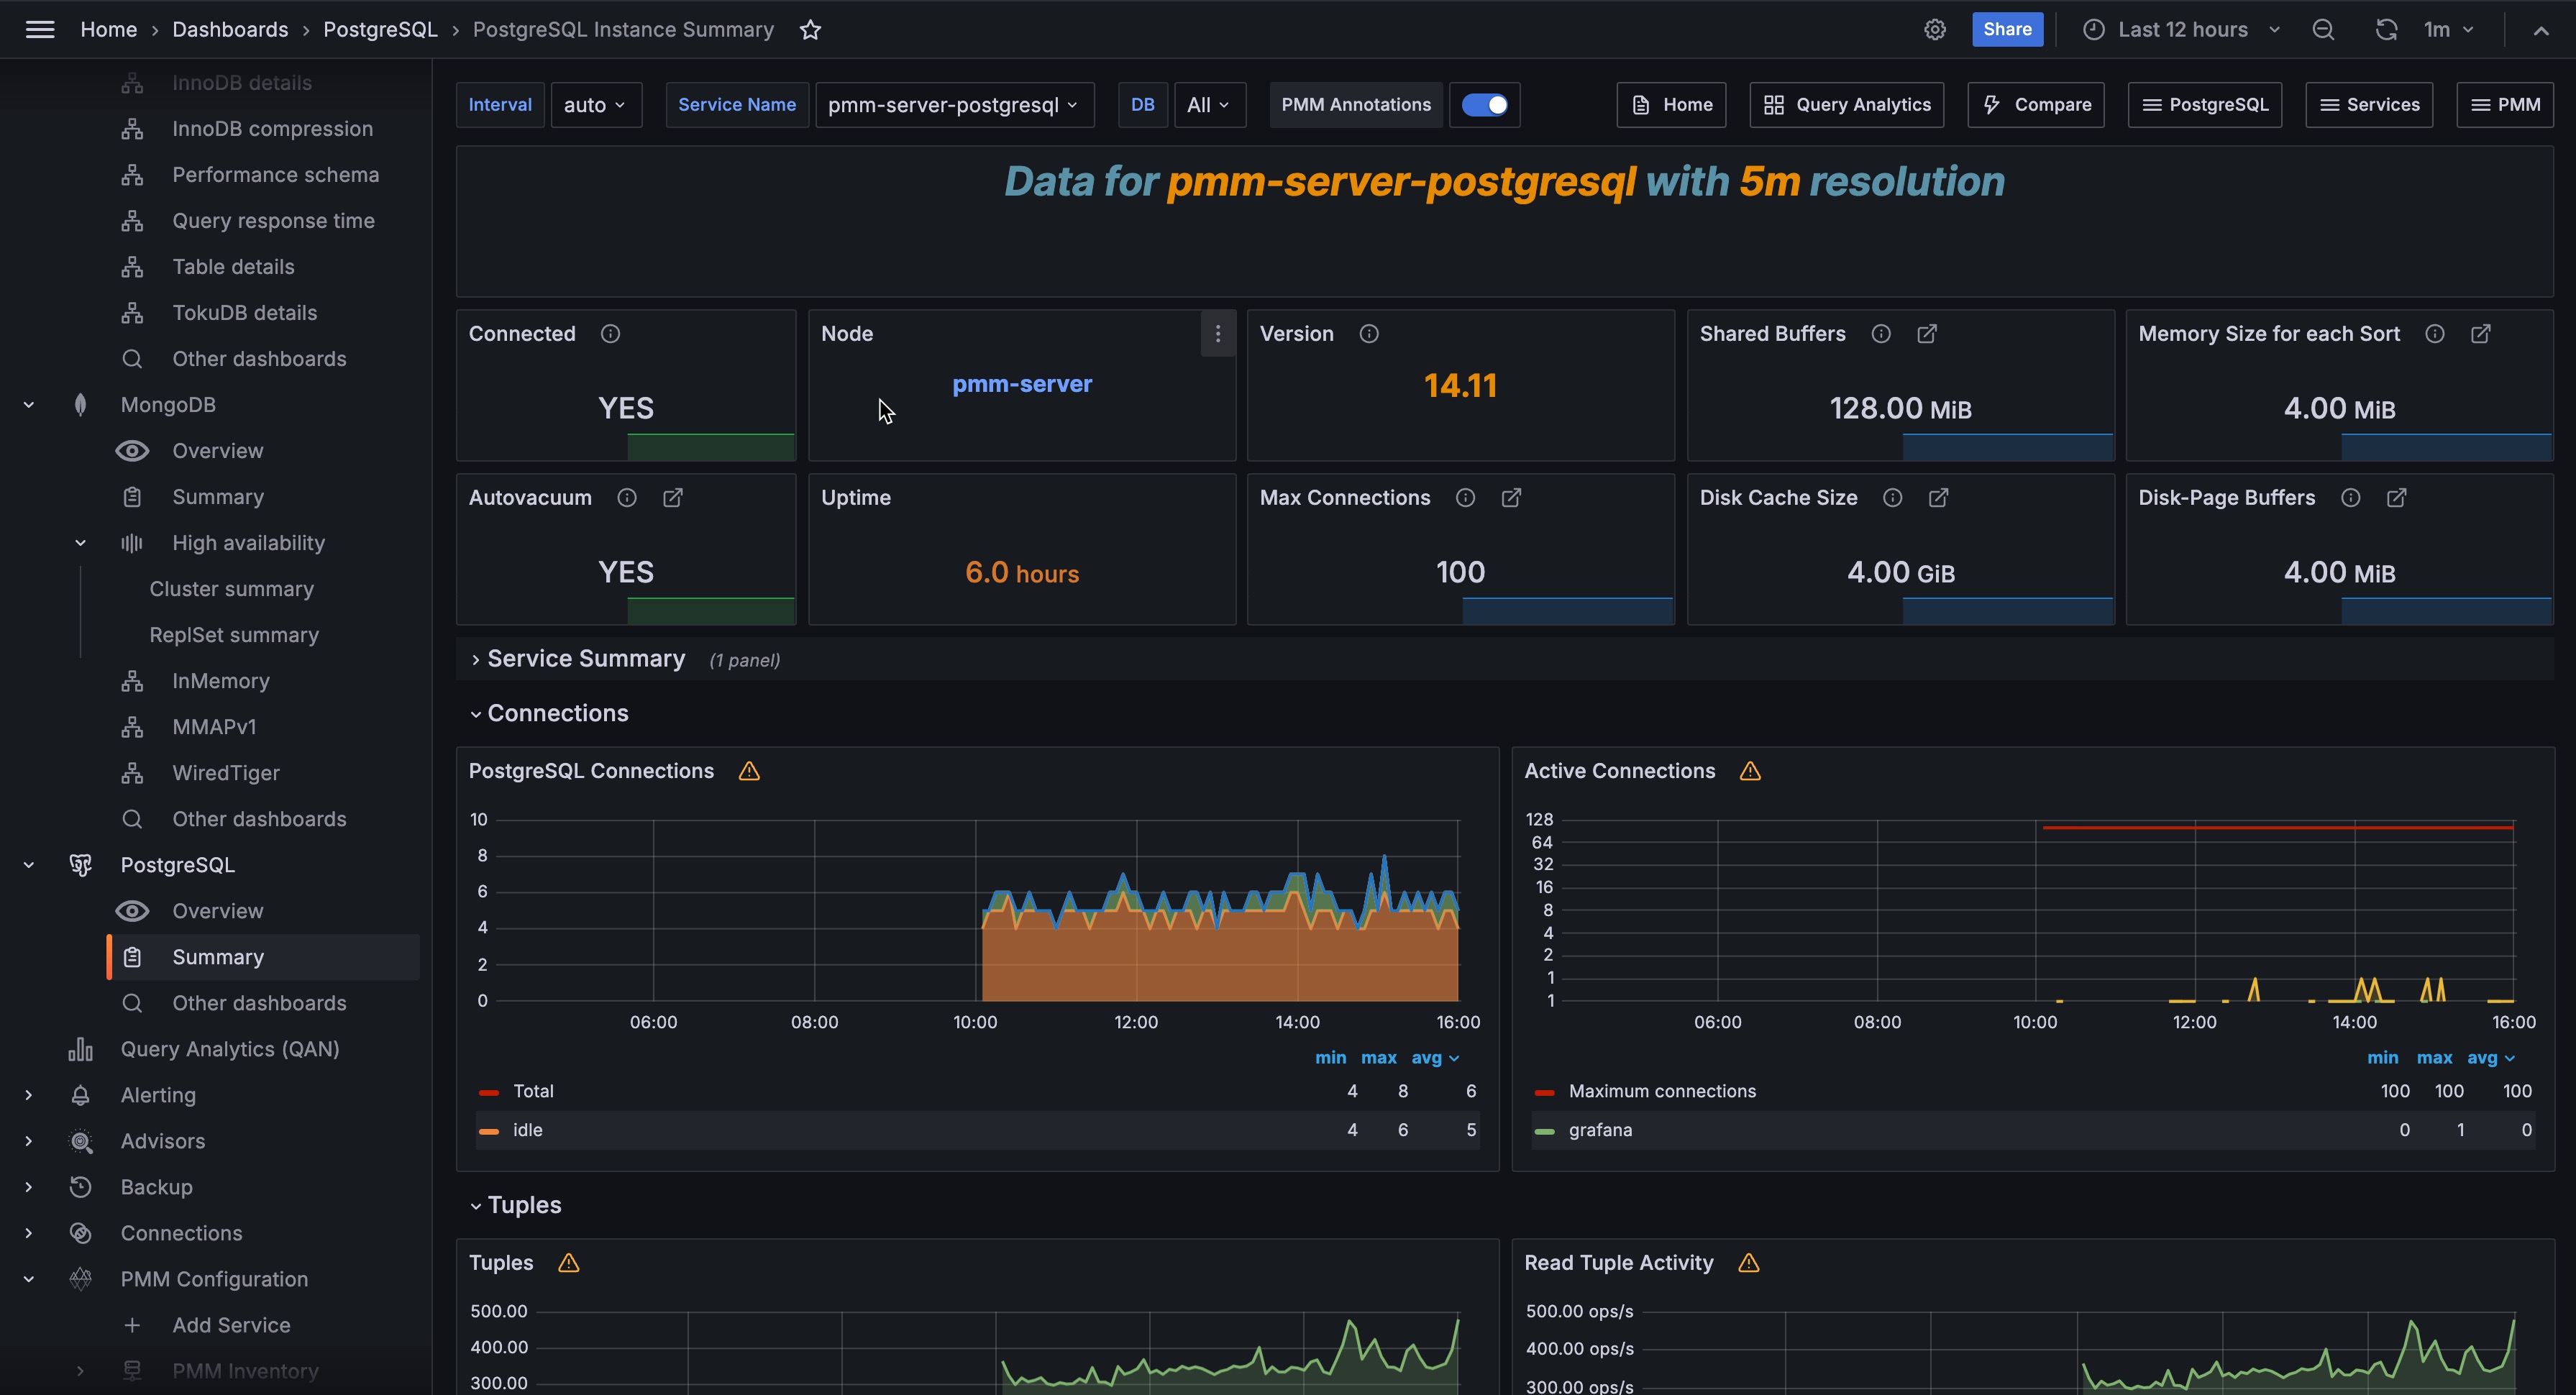Image resolution: width=2576 pixels, height=1395 pixels.
Task: Collapse the top toolbar chevron
Action: 2541,30
